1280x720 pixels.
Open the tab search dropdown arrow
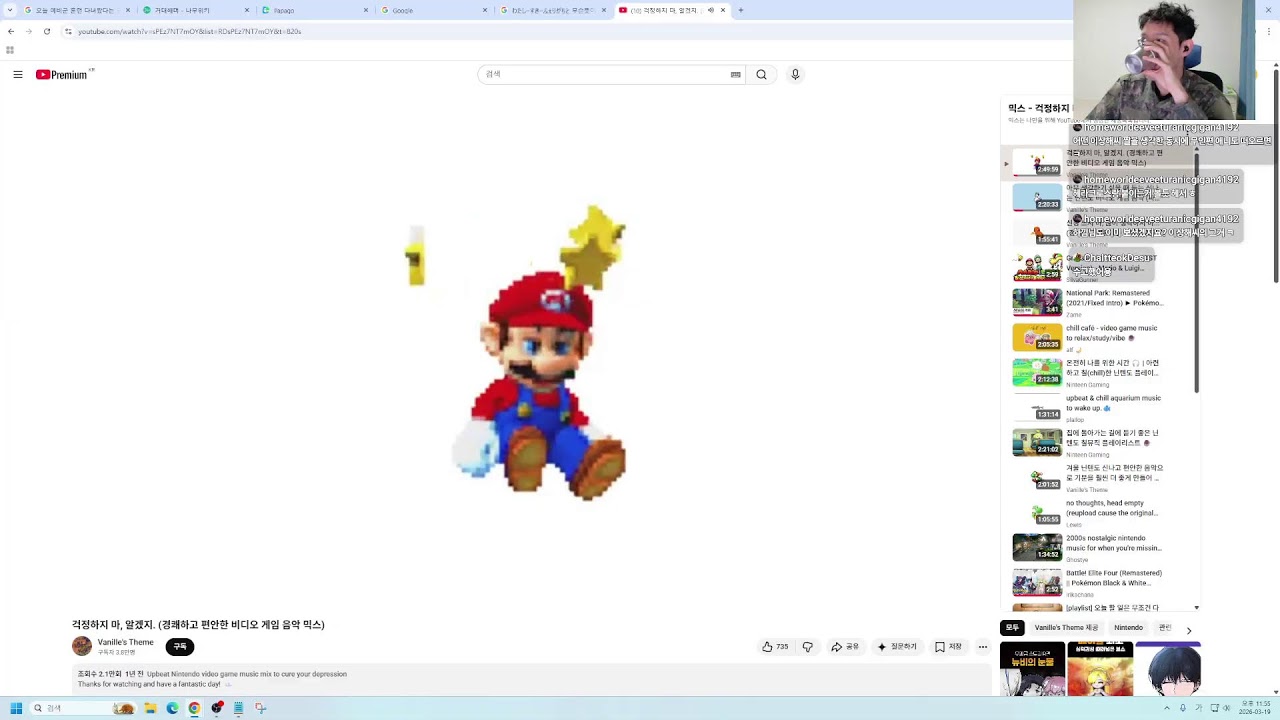(8, 10)
